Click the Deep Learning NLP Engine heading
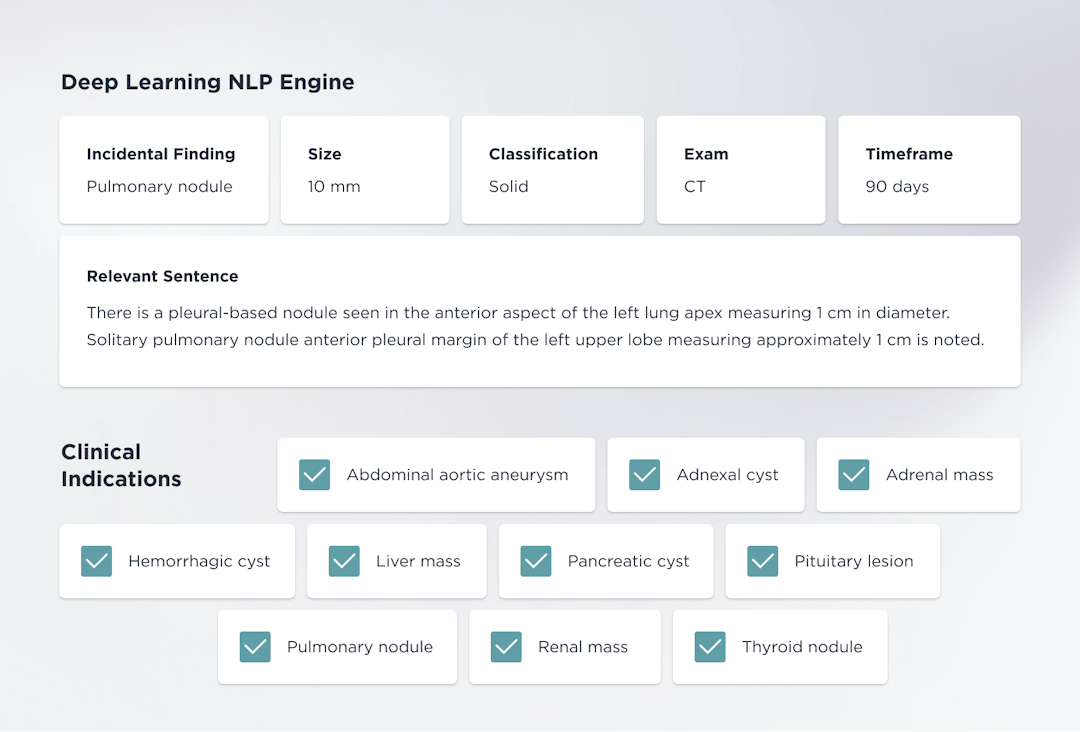 (x=208, y=82)
